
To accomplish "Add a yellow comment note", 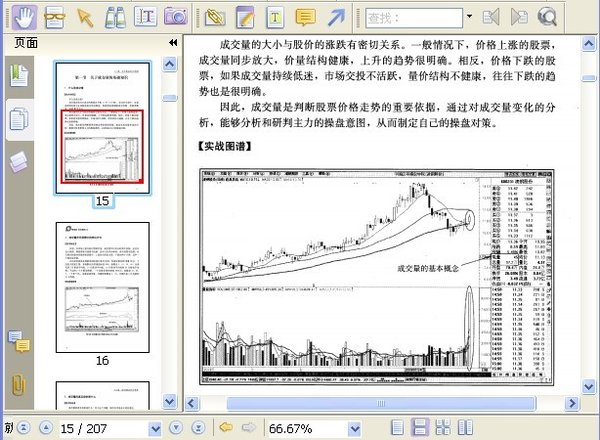I will (305, 18).
